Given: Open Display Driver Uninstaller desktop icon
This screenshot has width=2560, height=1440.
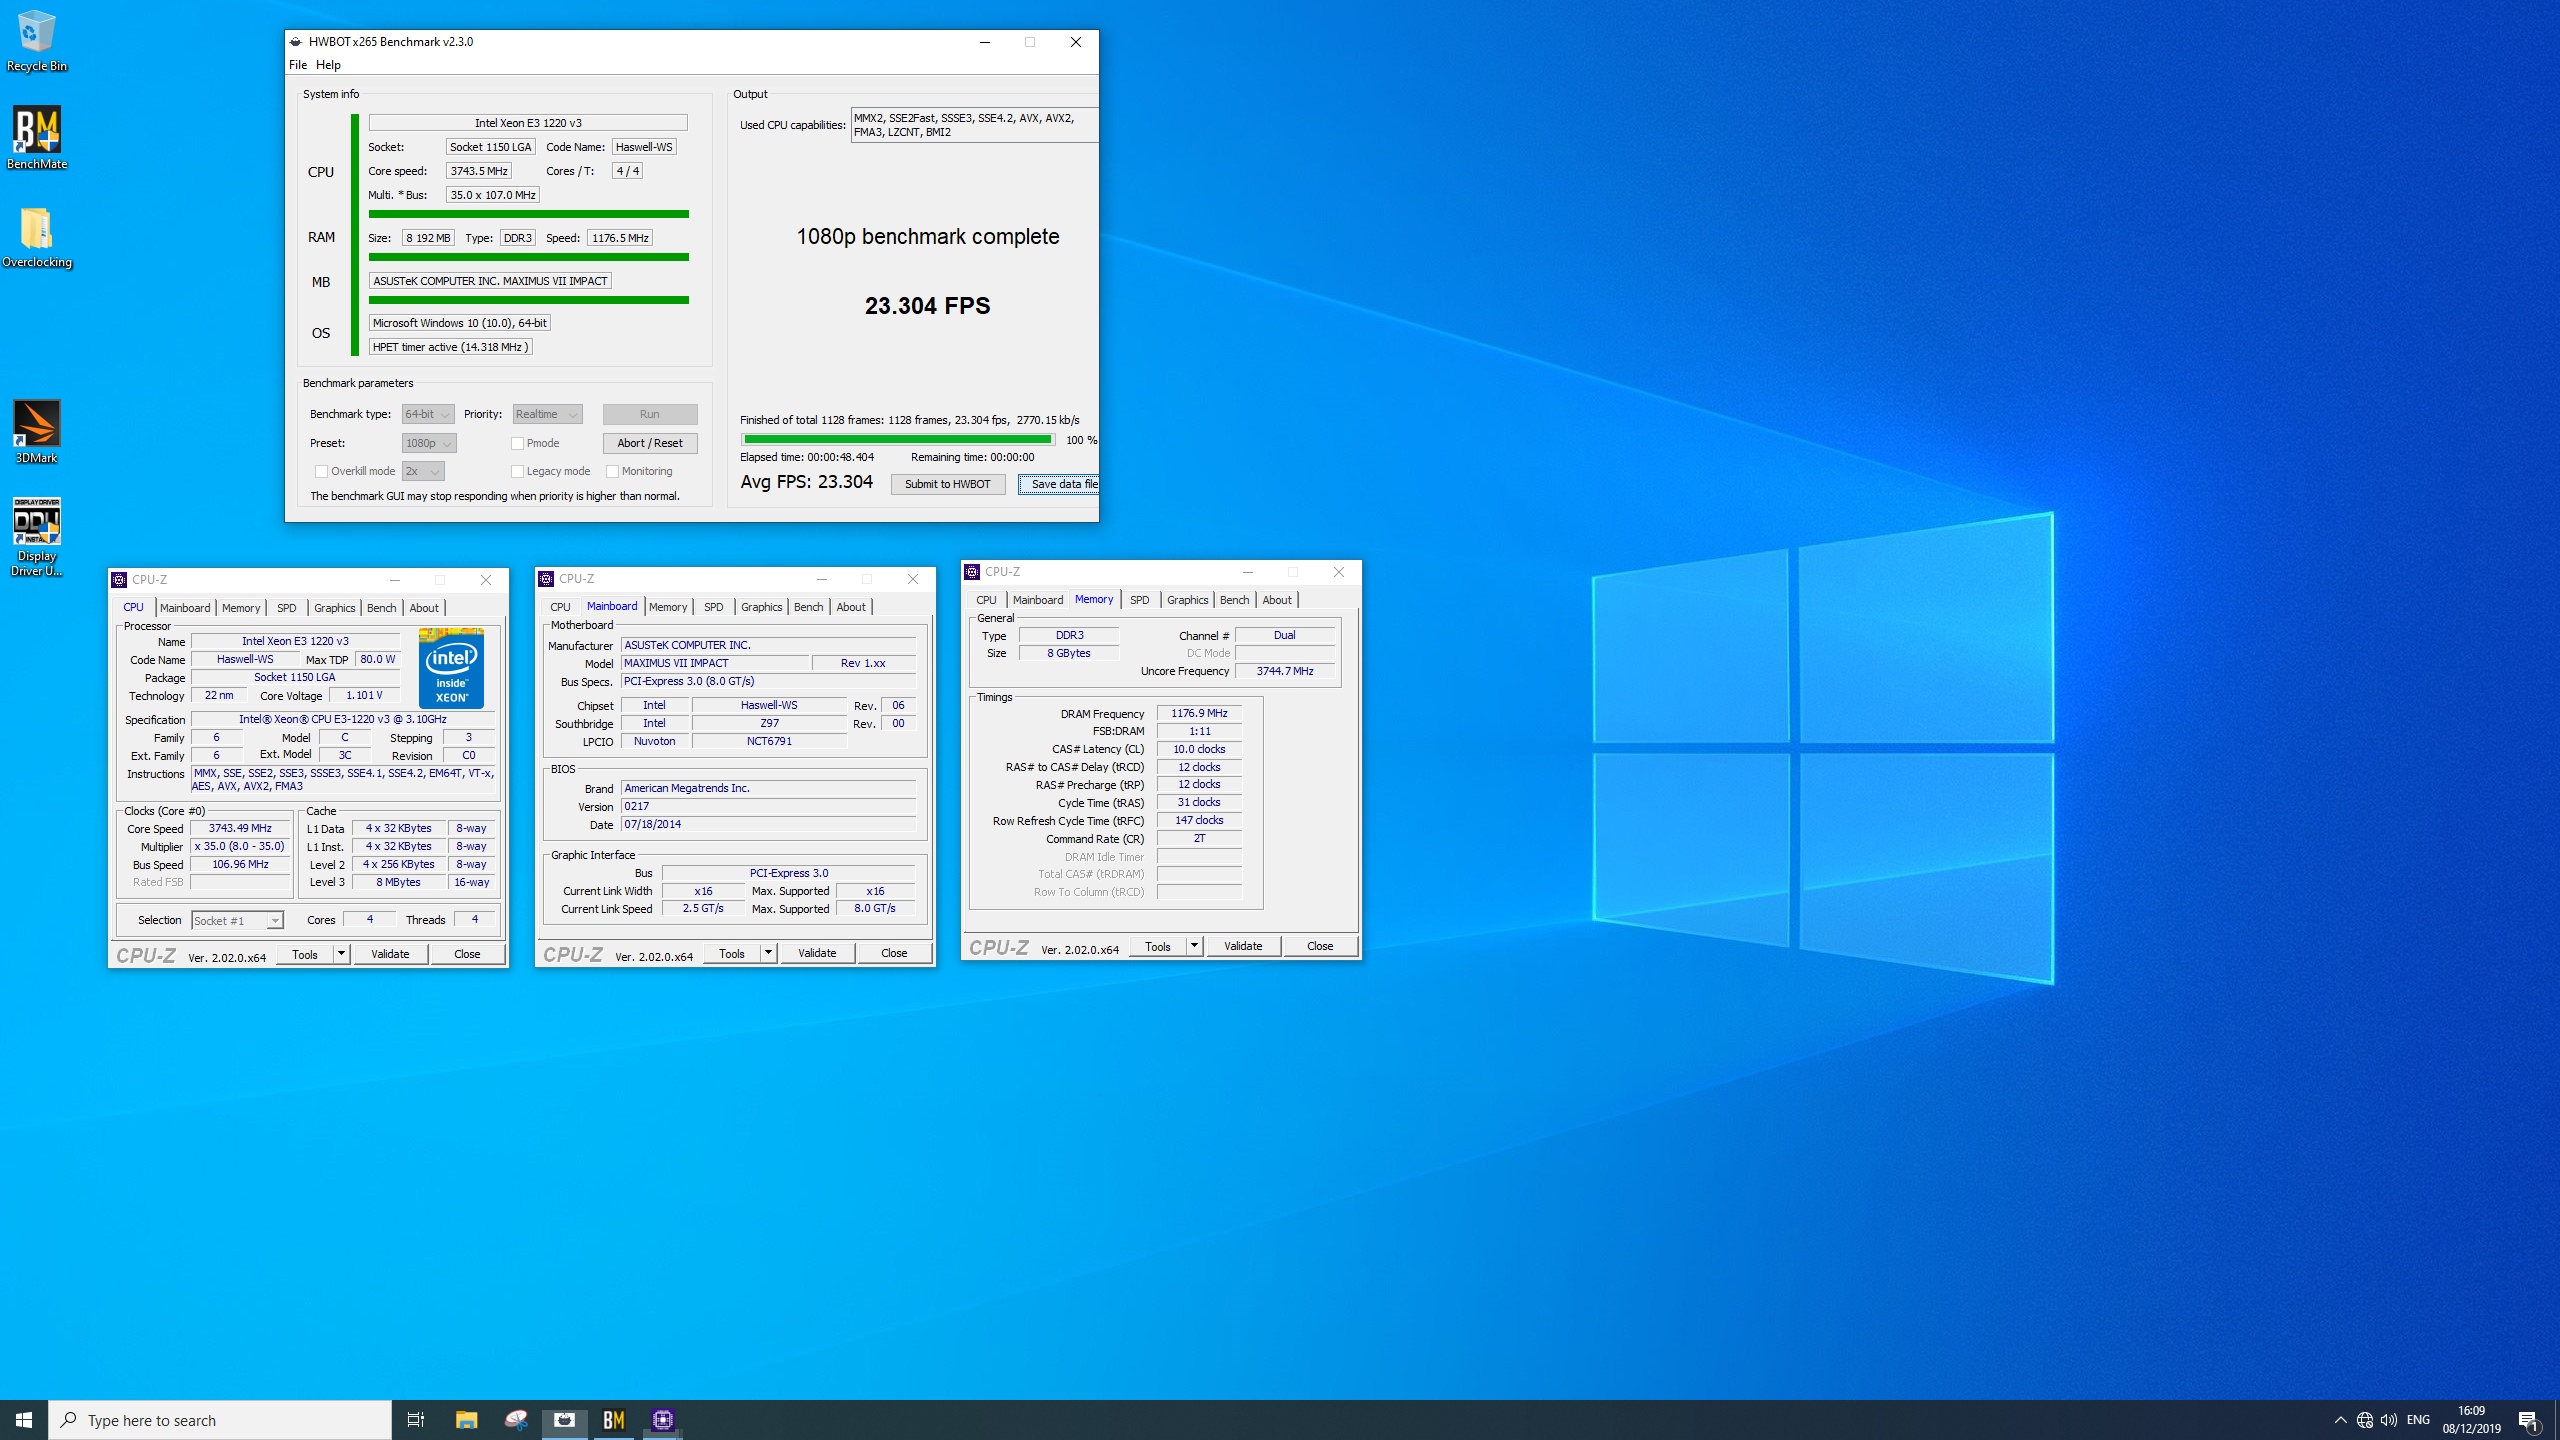Looking at the screenshot, I should pyautogui.click(x=36, y=537).
